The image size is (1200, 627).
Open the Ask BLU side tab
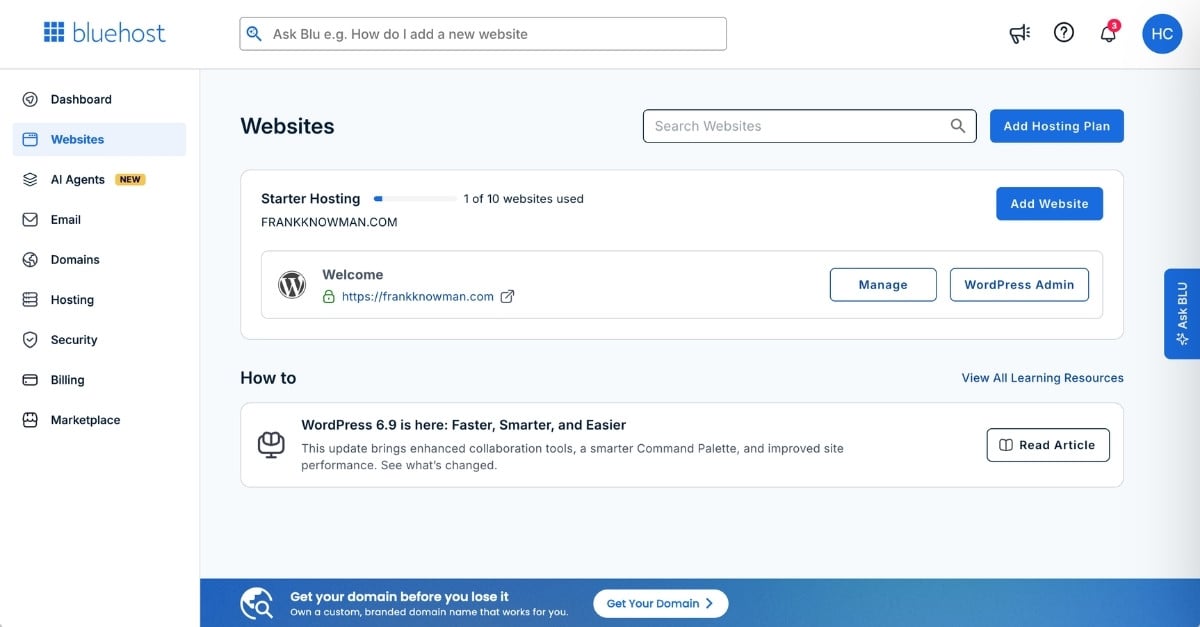coord(1182,313)
